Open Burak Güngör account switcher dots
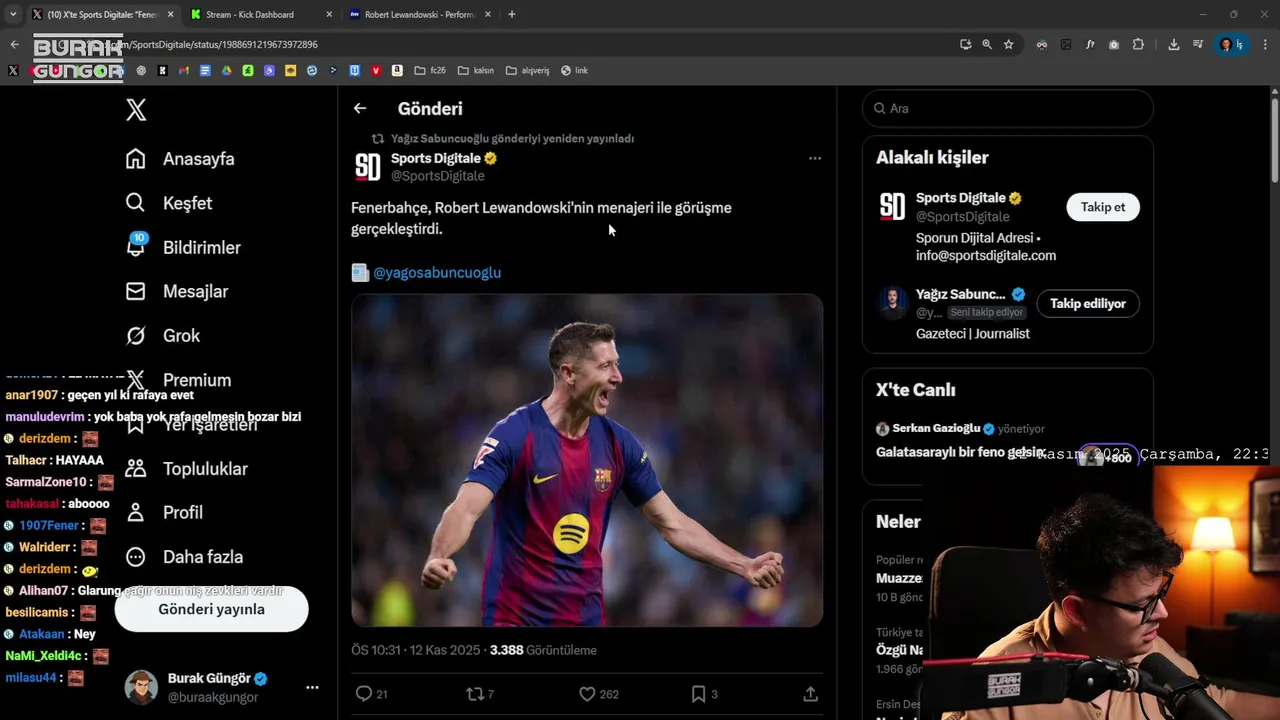The height and width of the screenshot is (720, 1280). (x=312, y=687)
